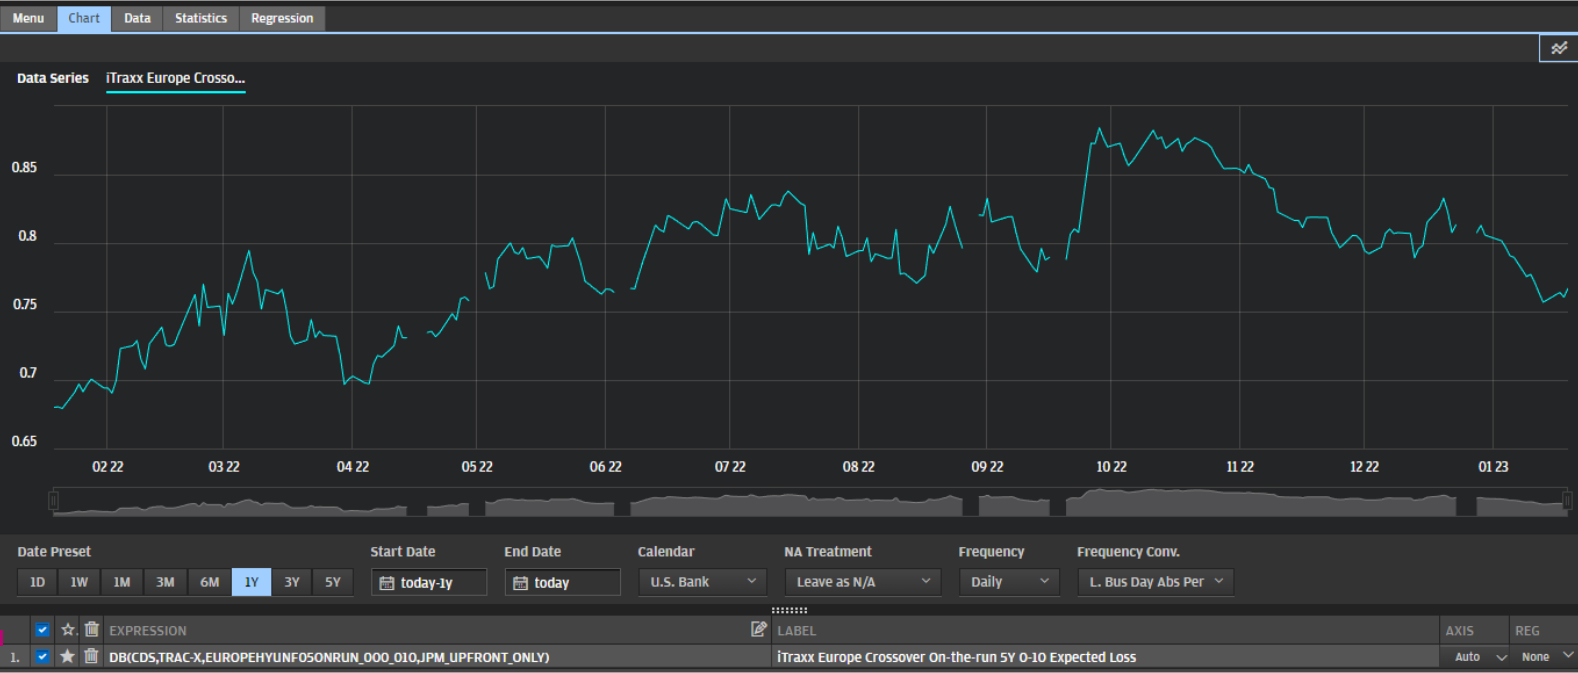Screen dimensions: 1578x673
Task: Uncheck the row 1 expression checkbox
Action: pos(42,656)
